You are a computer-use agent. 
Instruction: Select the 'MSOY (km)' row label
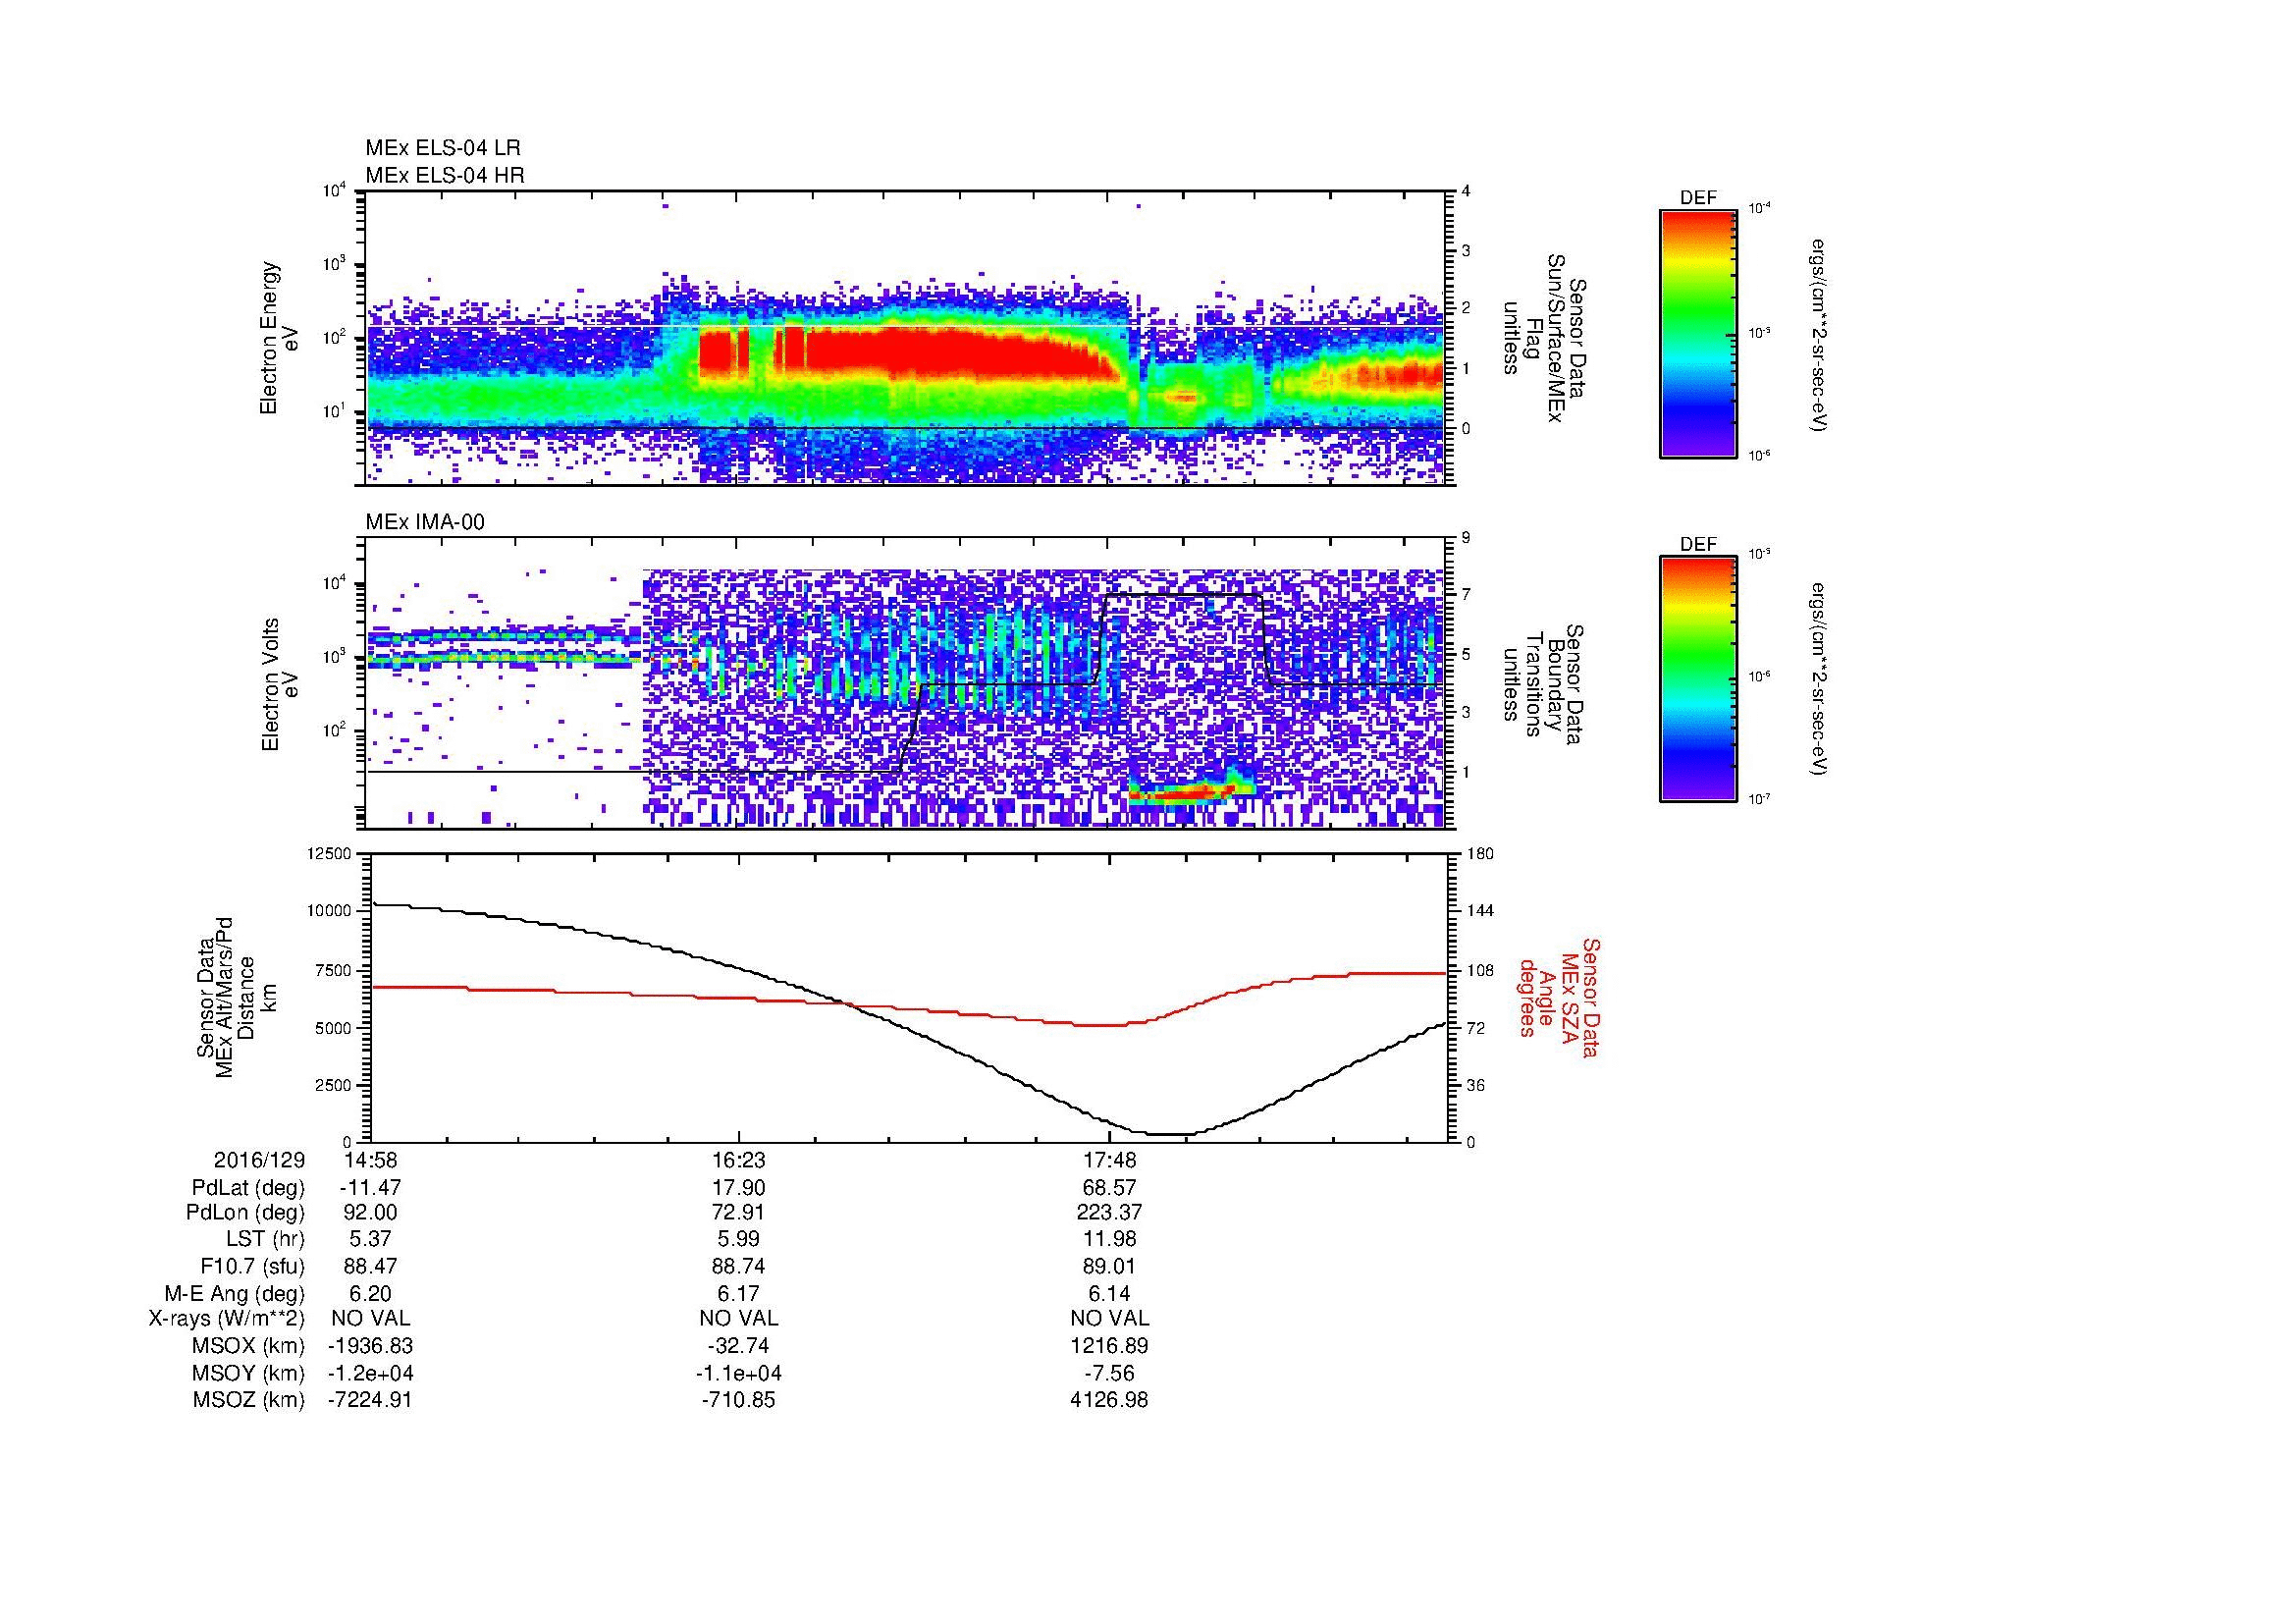(x=247, y=1373)
